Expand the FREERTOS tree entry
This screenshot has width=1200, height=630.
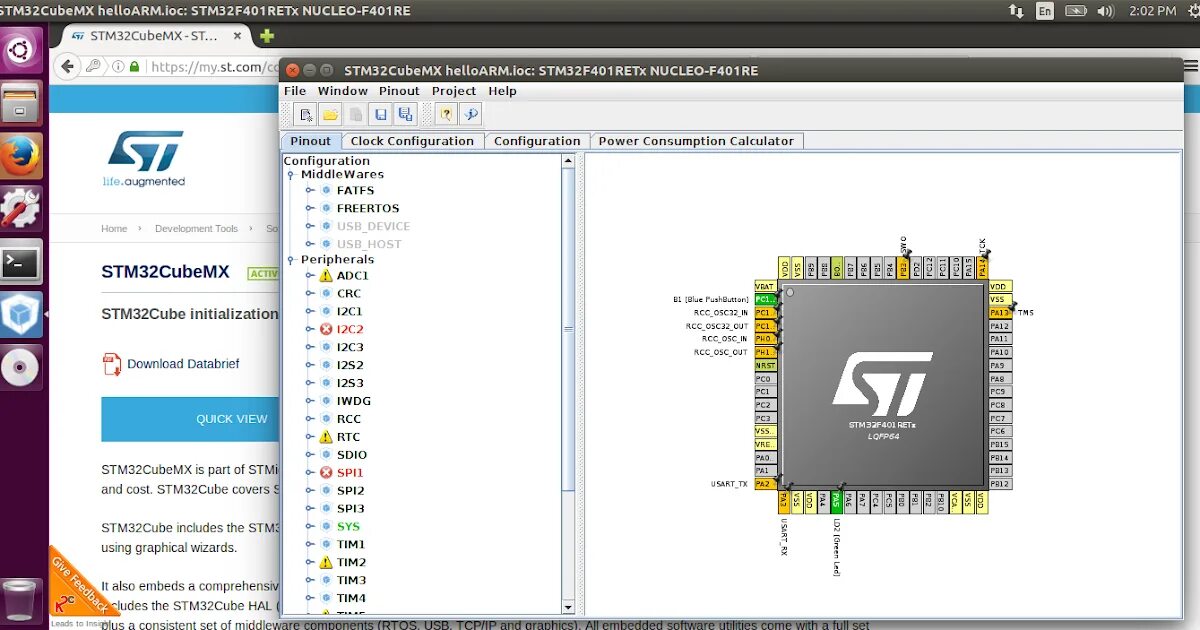click(310, 208)
